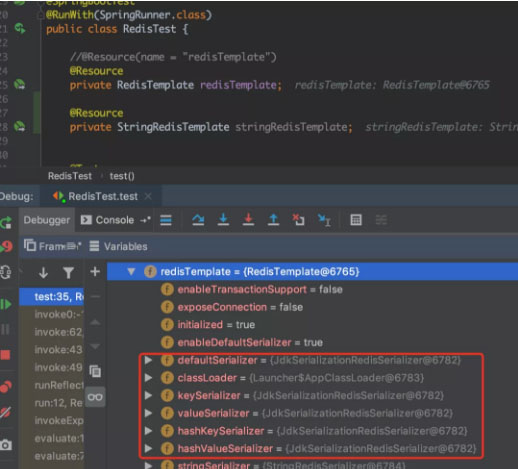Expand the keySerializer node
Screen dimensions: 518x469
(x=148, y=395)
